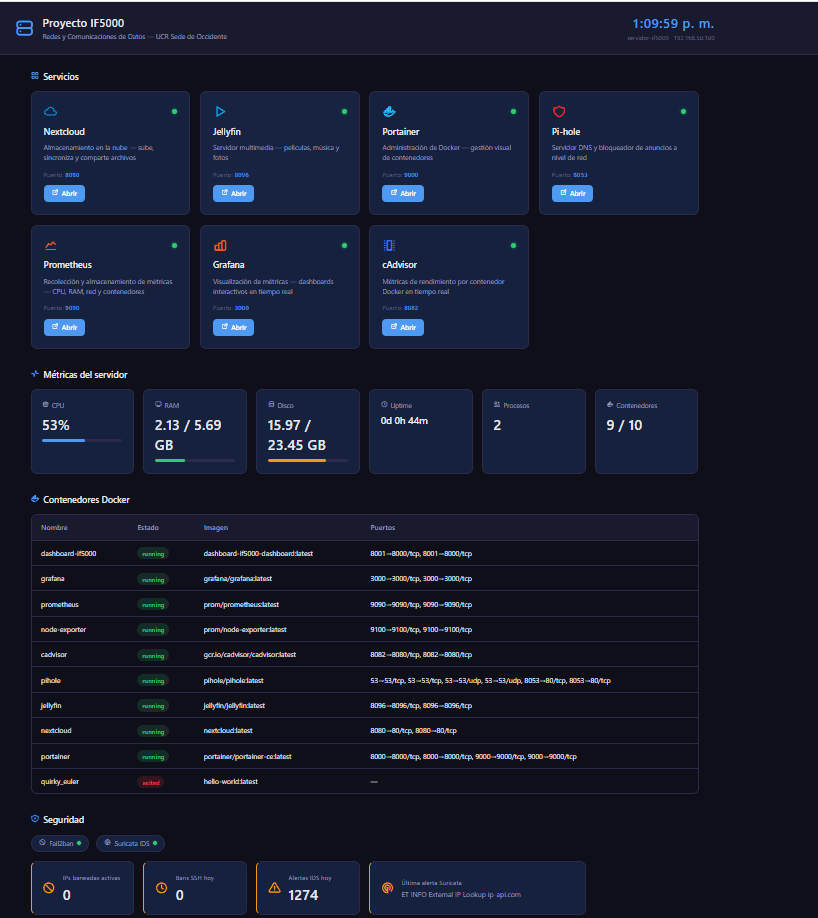Open Pi-hole with its Abrir button

pyautogui.click(x=572, y=193)
